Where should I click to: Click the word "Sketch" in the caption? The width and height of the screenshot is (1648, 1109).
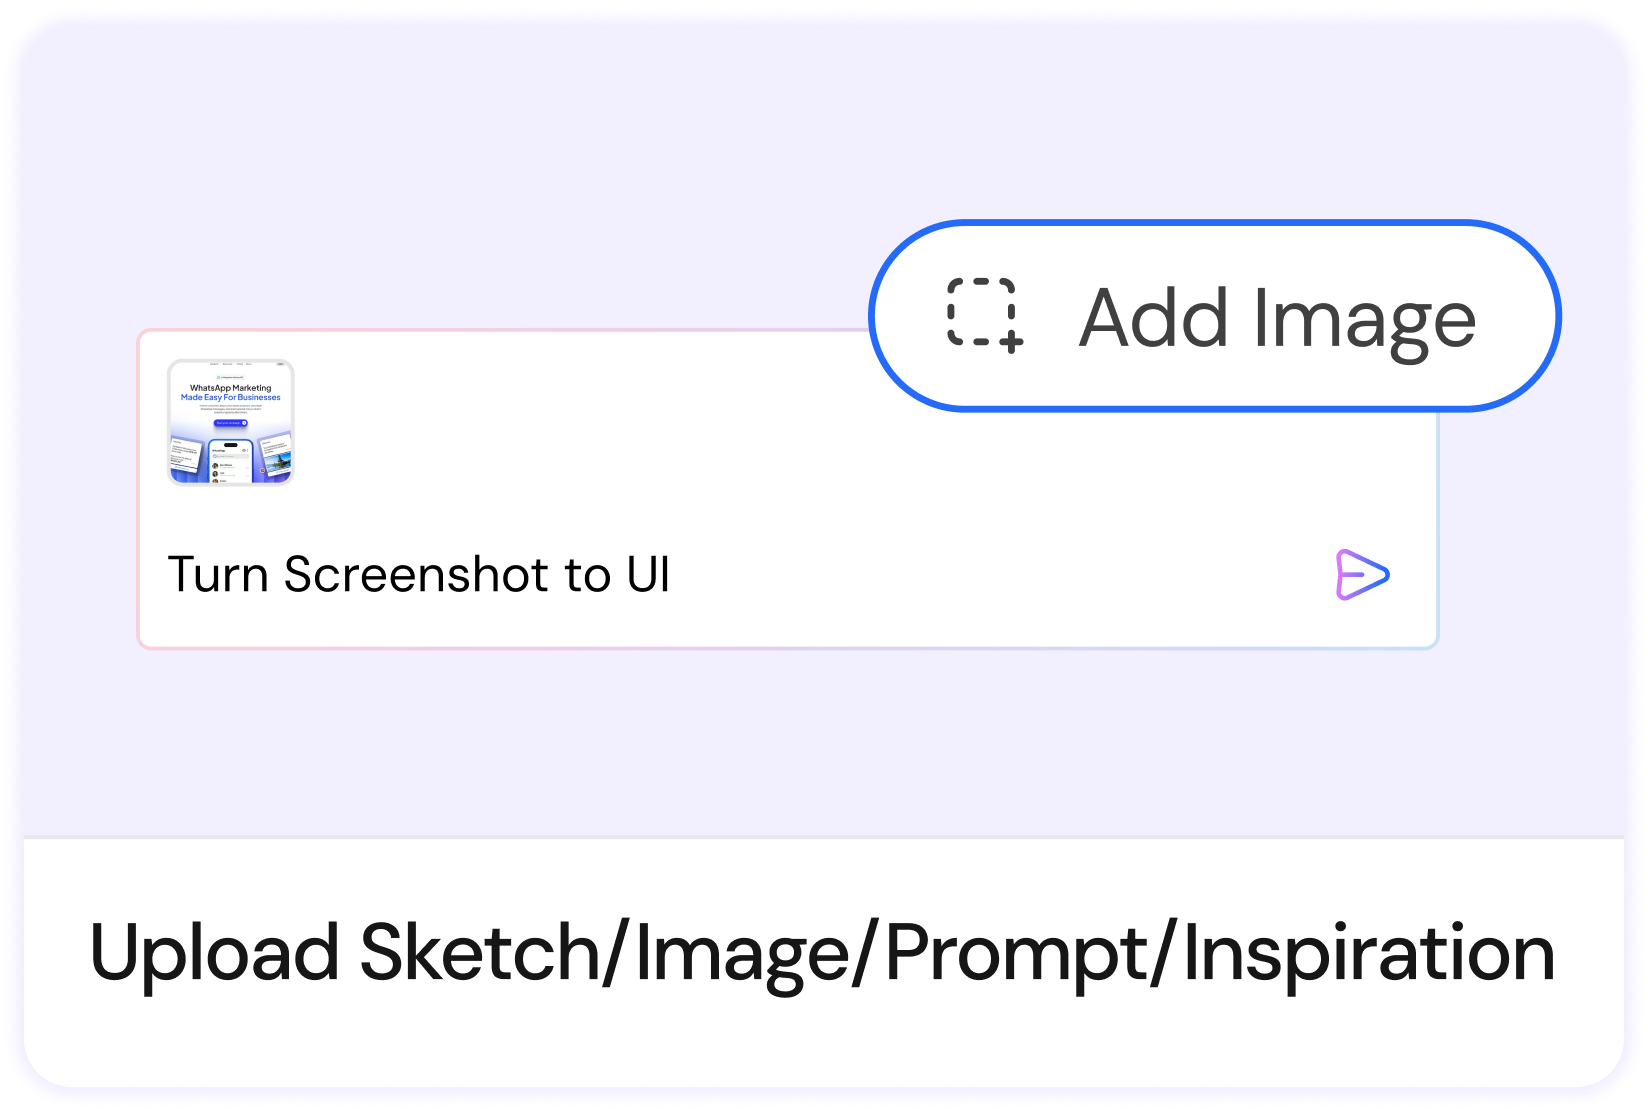click(x=480, y=953)
